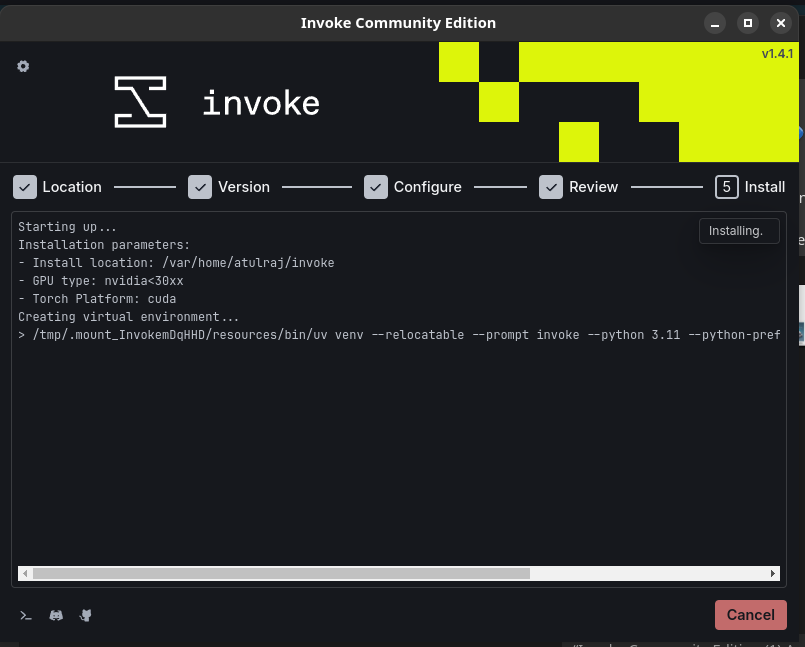Go to the Version step
The height and width of the screenshot is (647, 805).
click(x=229, y=187)
